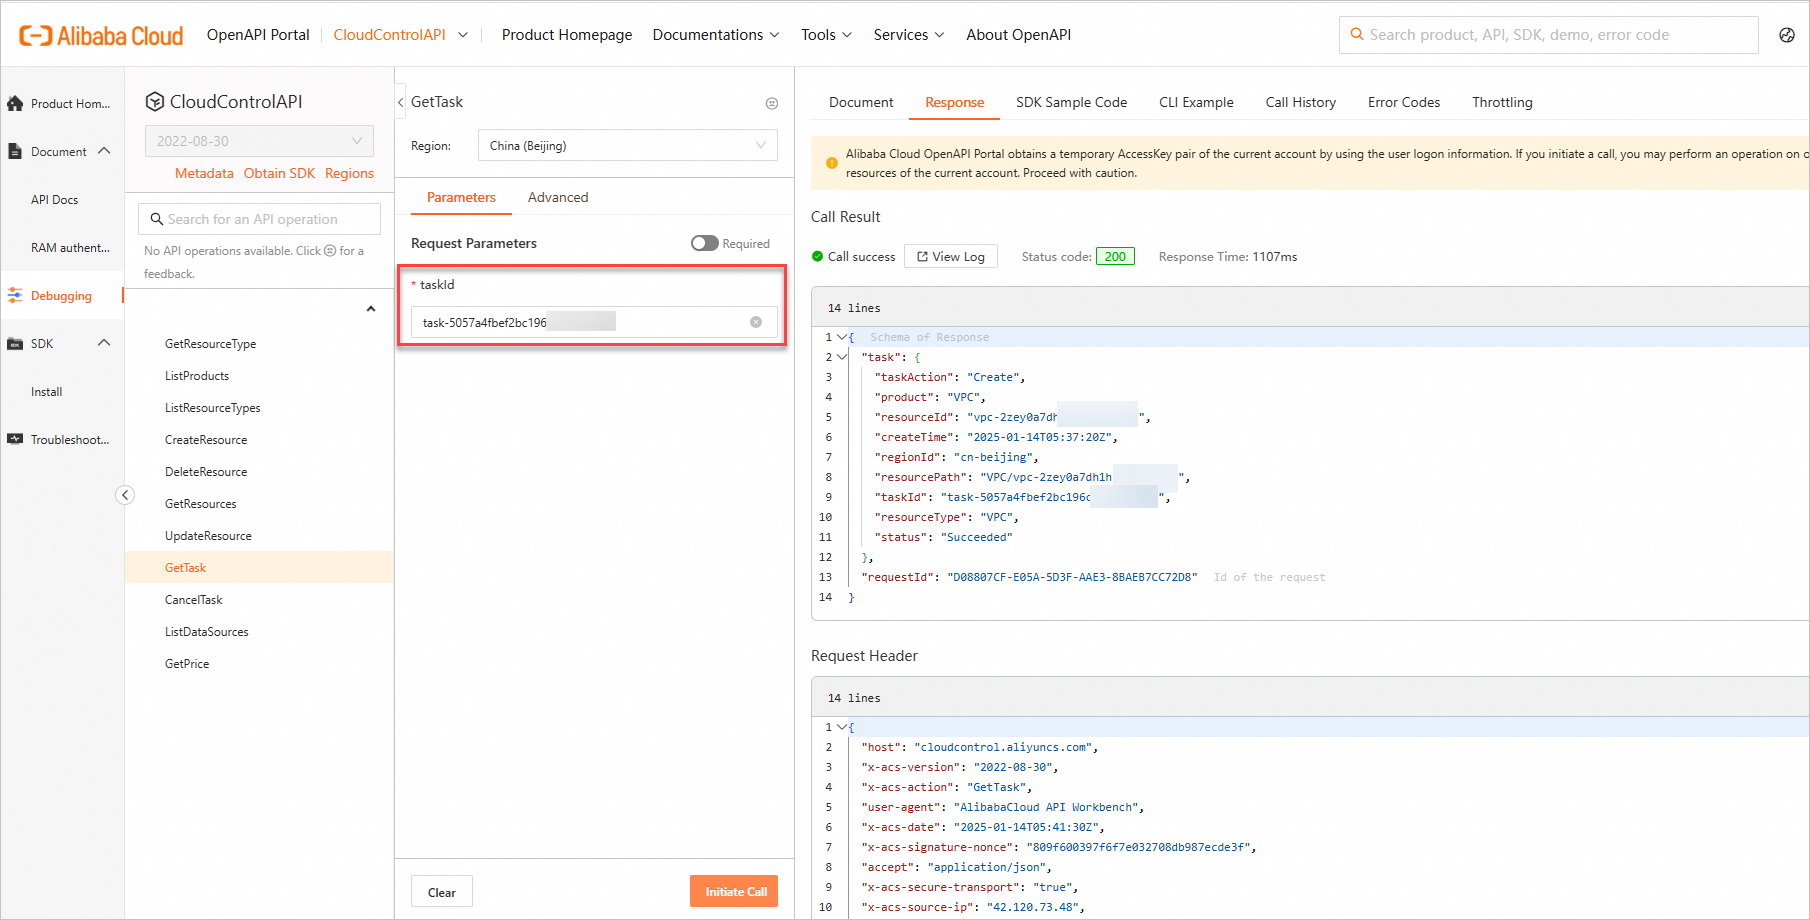Collapse the GetTask panel with the left chevron

tap(401, 102)
